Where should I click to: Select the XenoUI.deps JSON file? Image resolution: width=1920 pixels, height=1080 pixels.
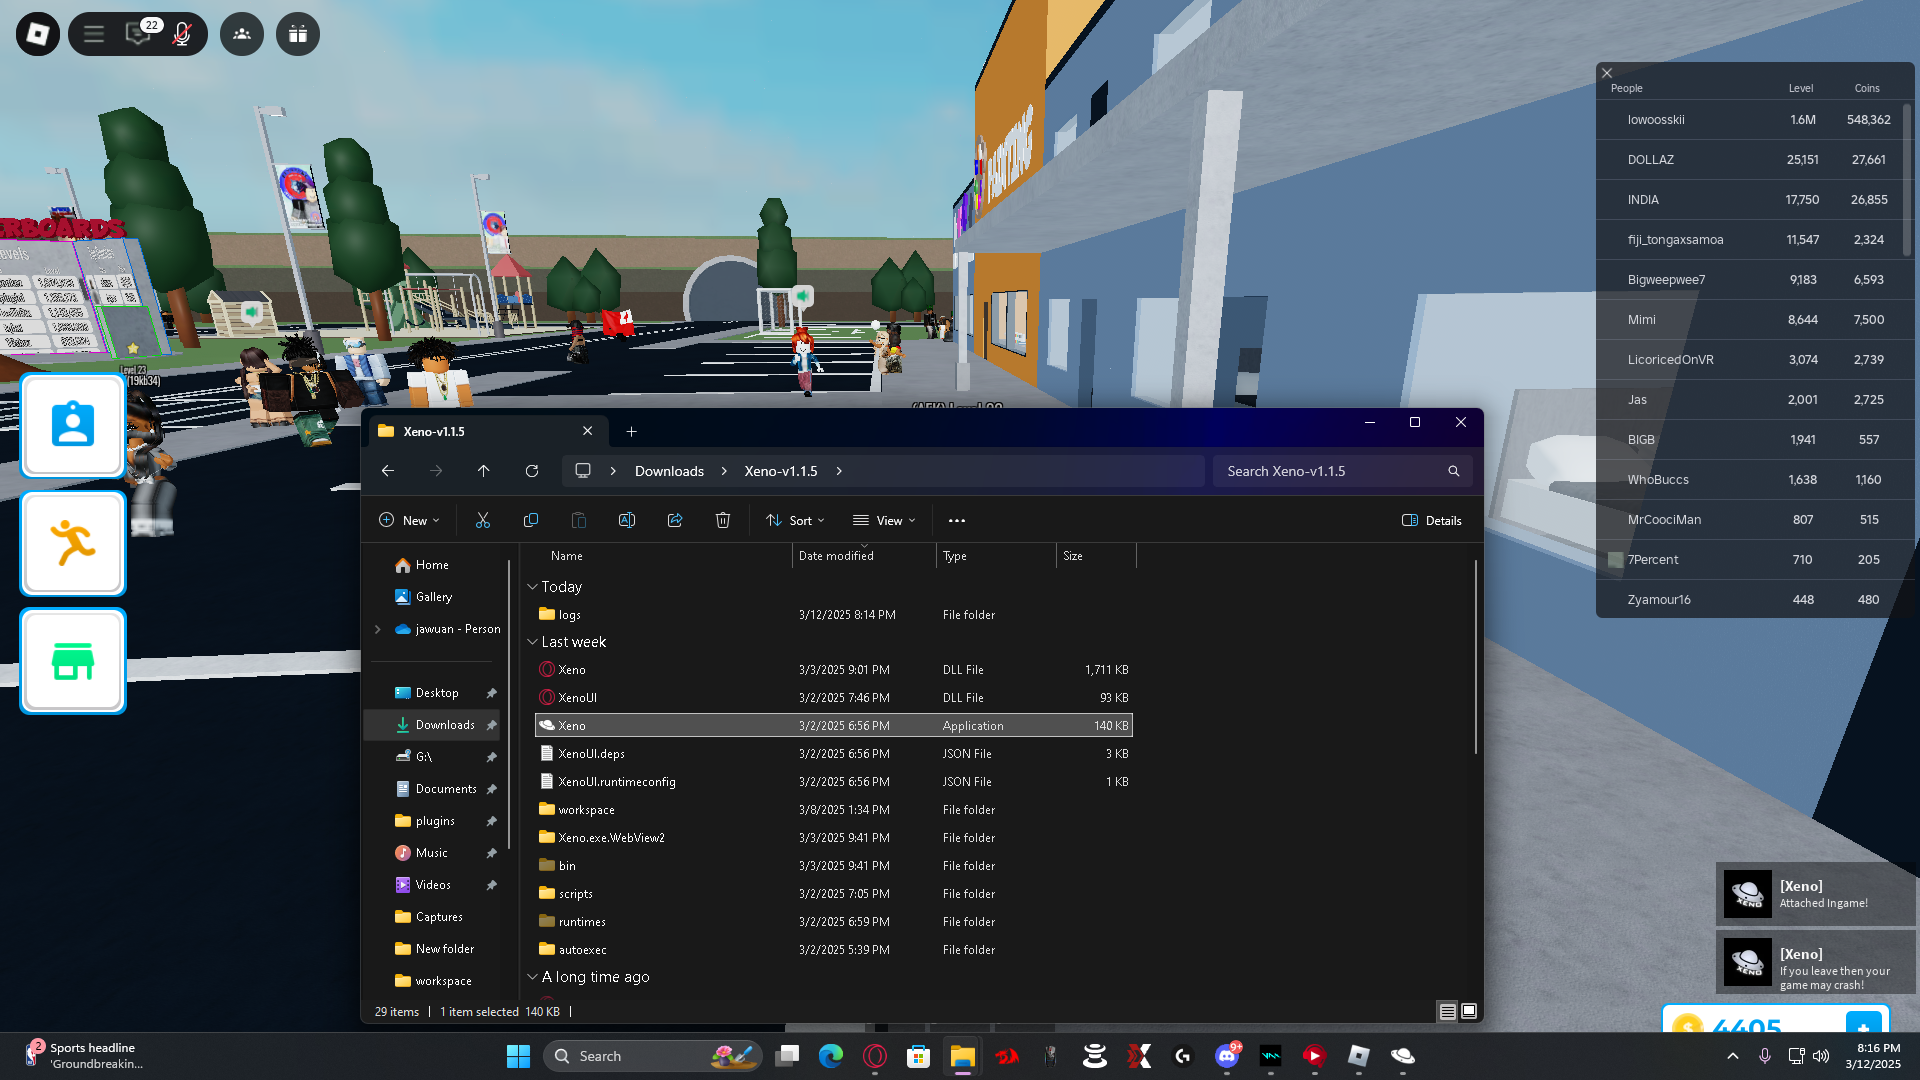834,754
